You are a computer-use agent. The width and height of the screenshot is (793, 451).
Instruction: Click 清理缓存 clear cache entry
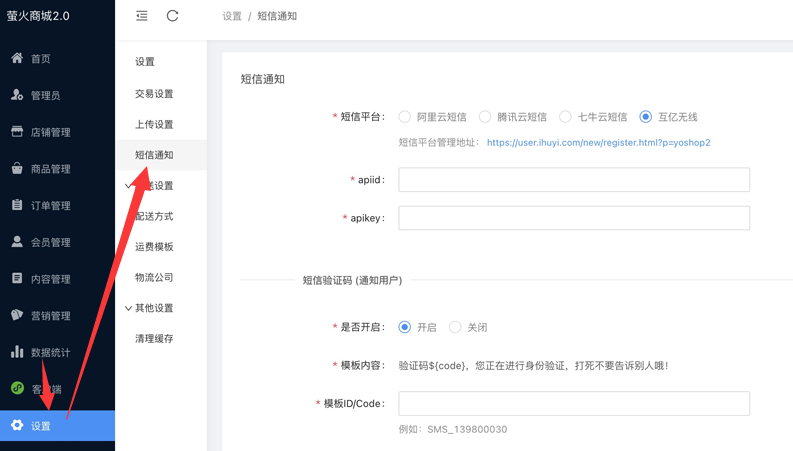click(154, 339)
